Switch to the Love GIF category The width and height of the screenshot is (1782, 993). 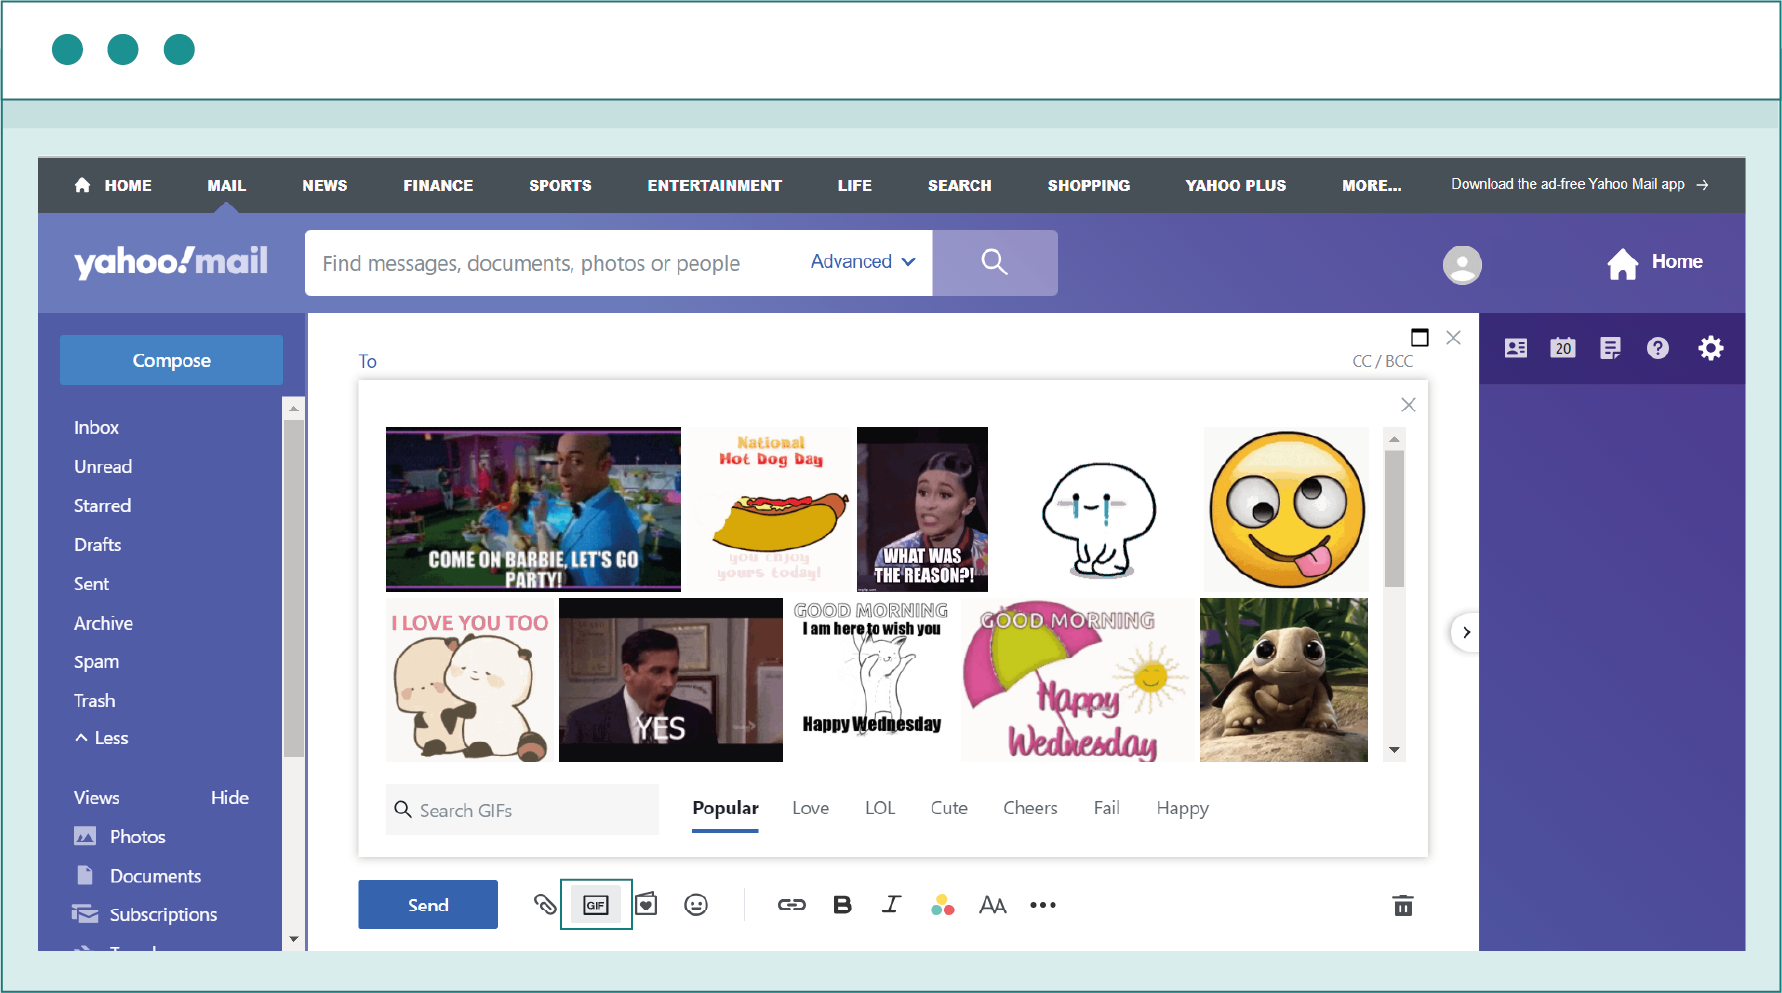click(x=810, y=808)
